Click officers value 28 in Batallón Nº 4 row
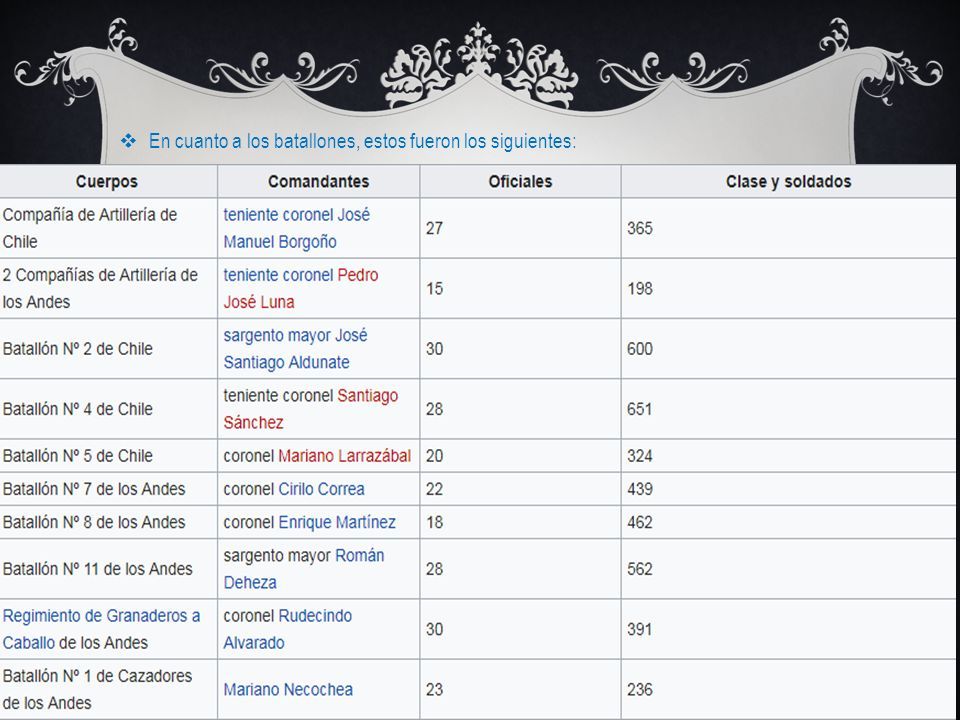The height and width of the screenshot is (720, 960). tap(435, 409)
